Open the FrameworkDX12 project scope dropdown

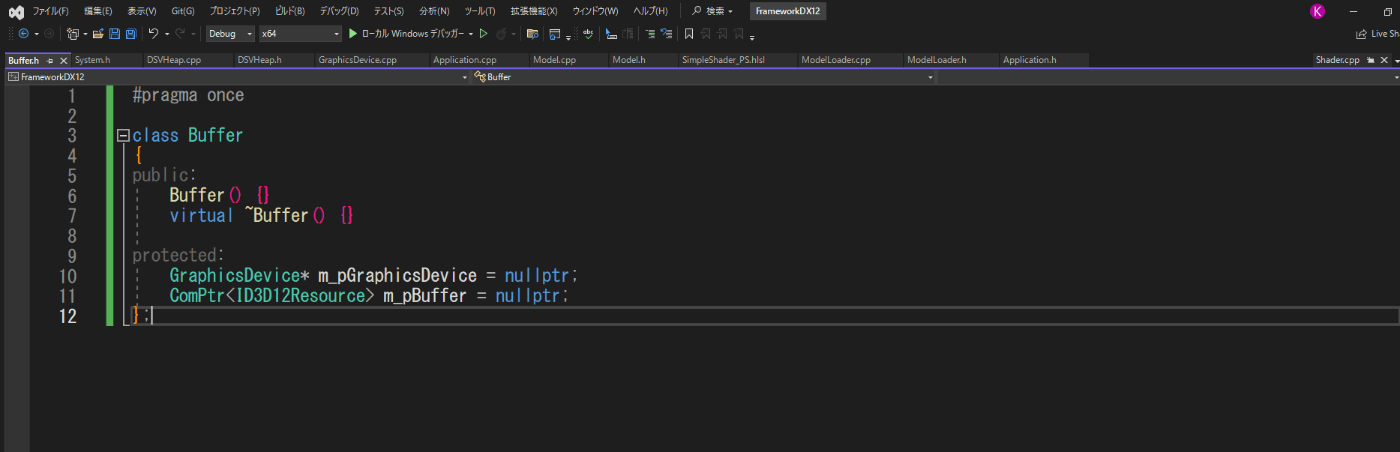(237, 76)
